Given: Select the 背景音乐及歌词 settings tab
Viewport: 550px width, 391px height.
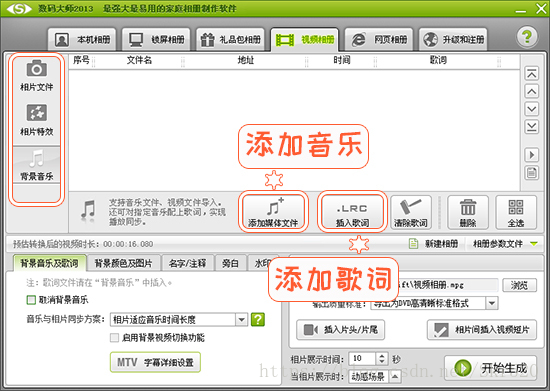Looking at the screenshot, I should [49, 263].
